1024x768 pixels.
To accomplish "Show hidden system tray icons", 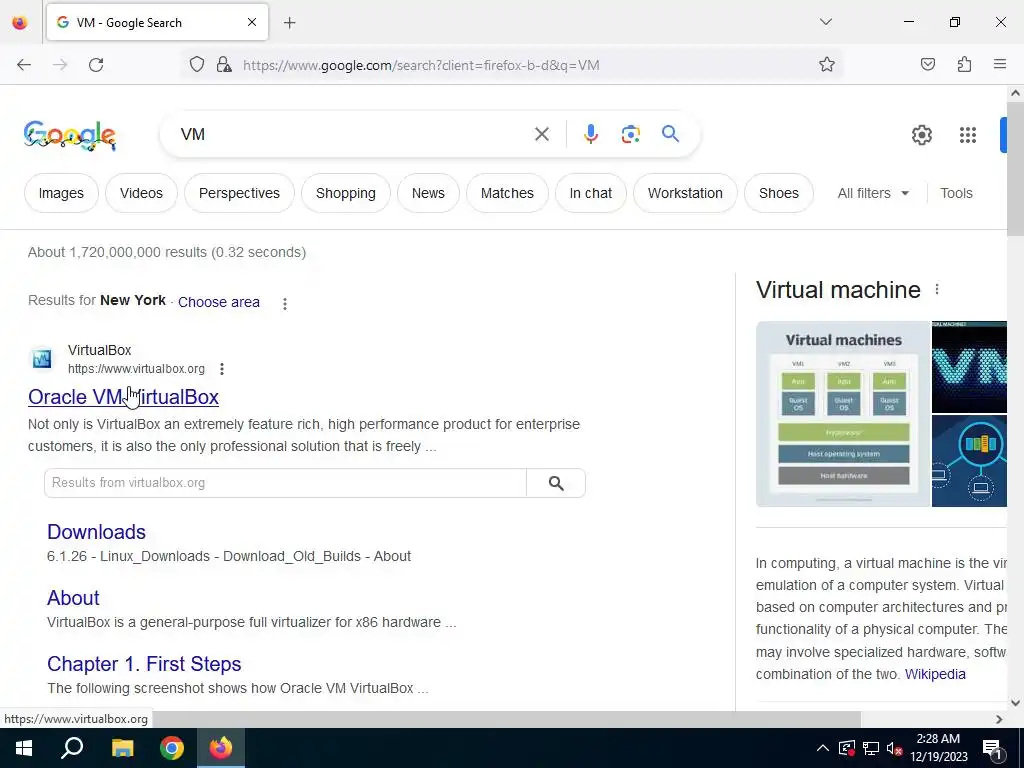I will [823, 748].
